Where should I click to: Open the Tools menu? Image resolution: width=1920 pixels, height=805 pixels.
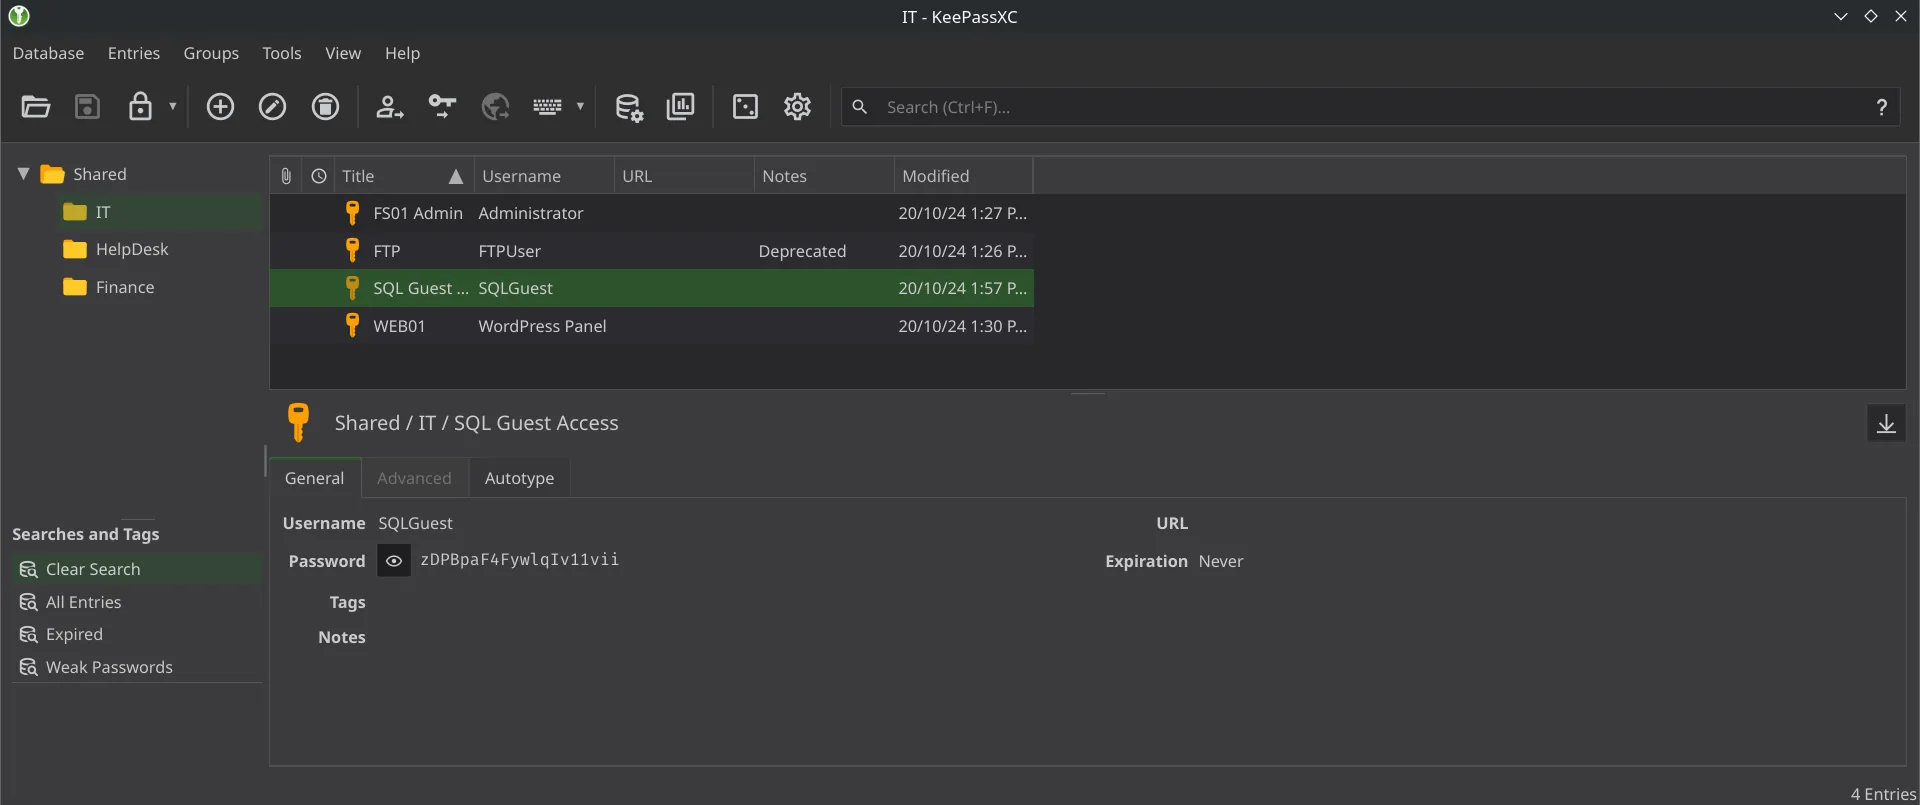pos(282,53)
